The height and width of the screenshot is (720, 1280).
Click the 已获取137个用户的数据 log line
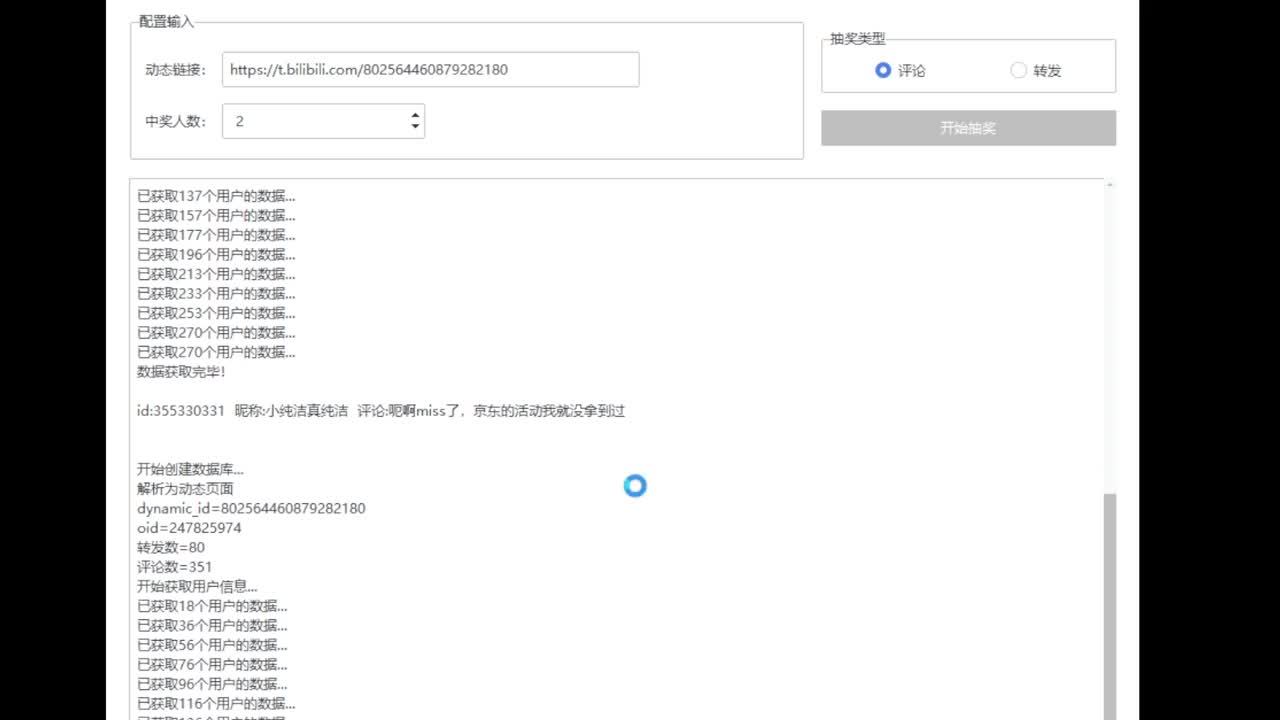(216, 196)
